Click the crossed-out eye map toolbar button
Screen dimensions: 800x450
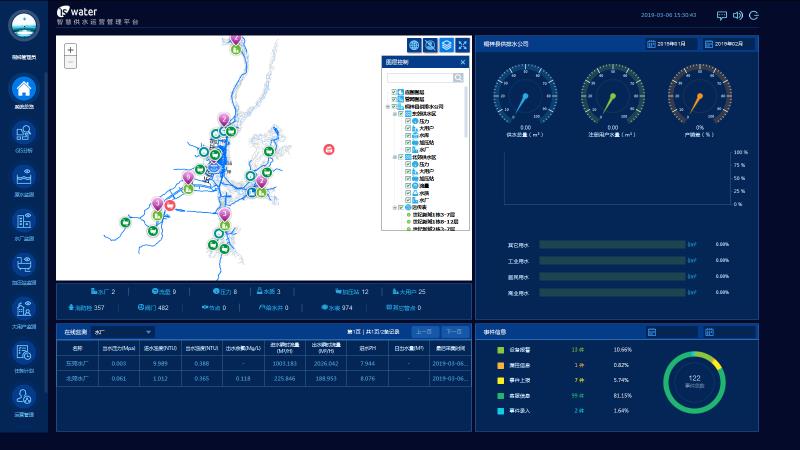coord(430,45)
